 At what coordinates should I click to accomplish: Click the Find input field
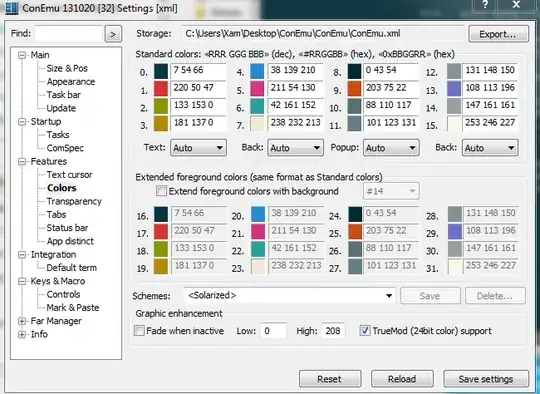coord(68,34)
